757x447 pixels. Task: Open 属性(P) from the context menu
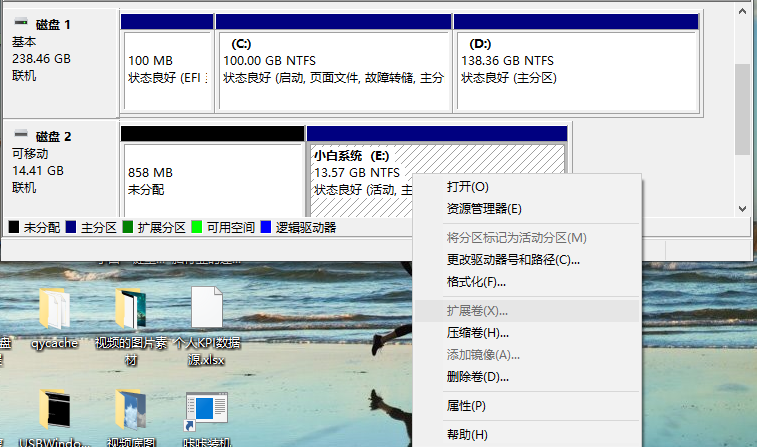pos(465,406)
